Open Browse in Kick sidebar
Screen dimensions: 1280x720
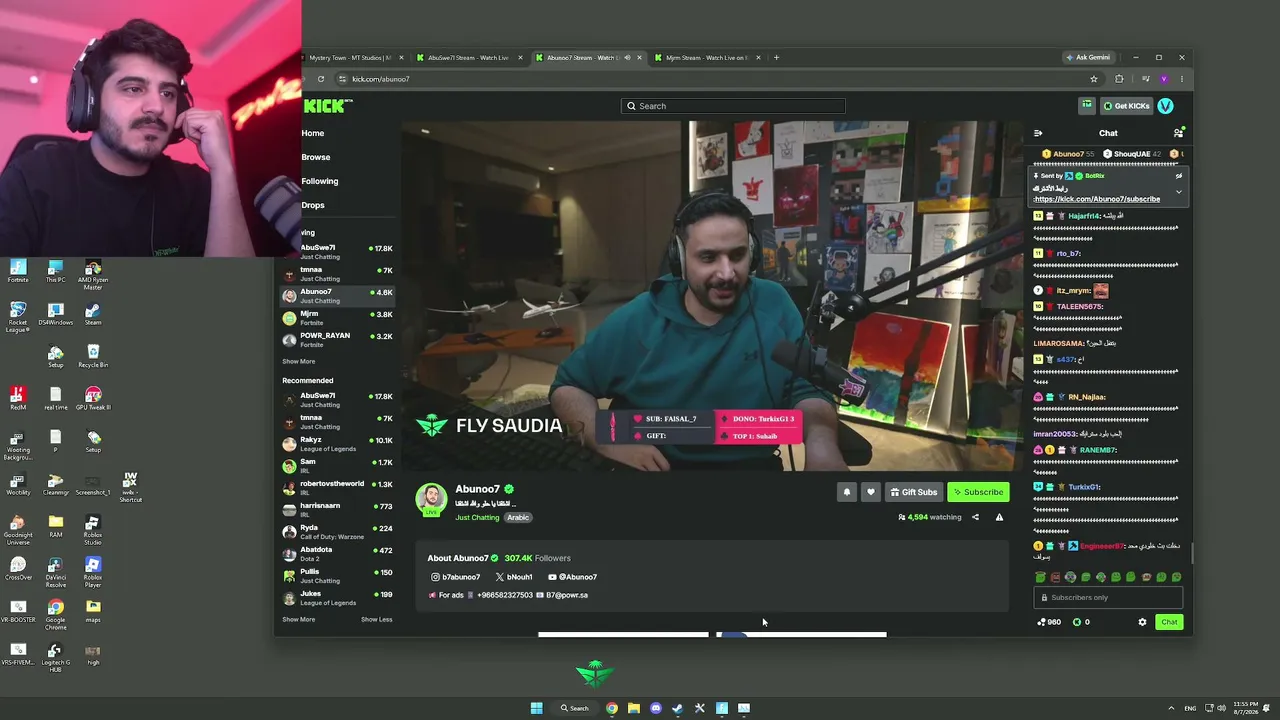point(316,157)
